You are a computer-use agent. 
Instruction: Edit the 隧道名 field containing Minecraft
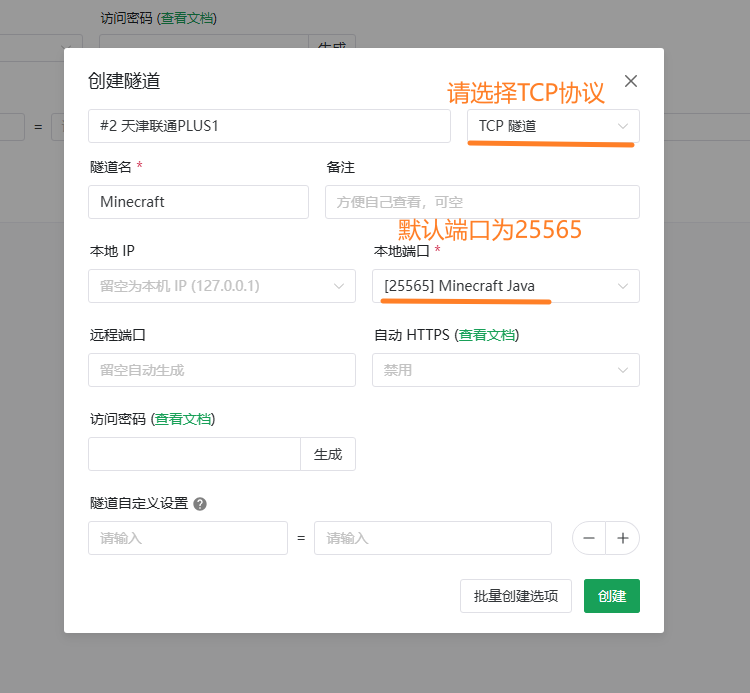pyautogui.click(x=199, y=202)
